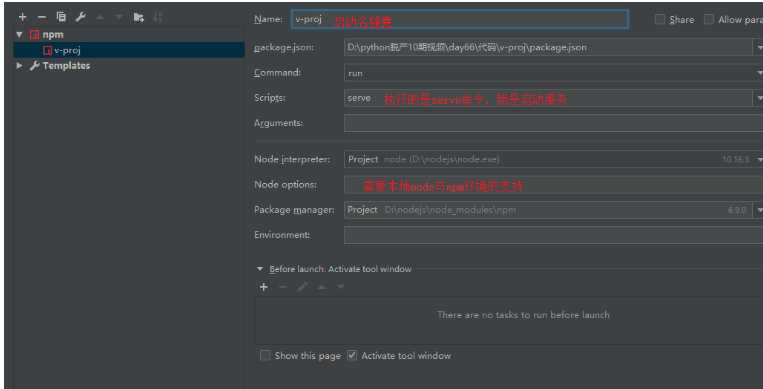Click the Environment input field
This screenshot has height=389, width=763.
coord(553,235)
